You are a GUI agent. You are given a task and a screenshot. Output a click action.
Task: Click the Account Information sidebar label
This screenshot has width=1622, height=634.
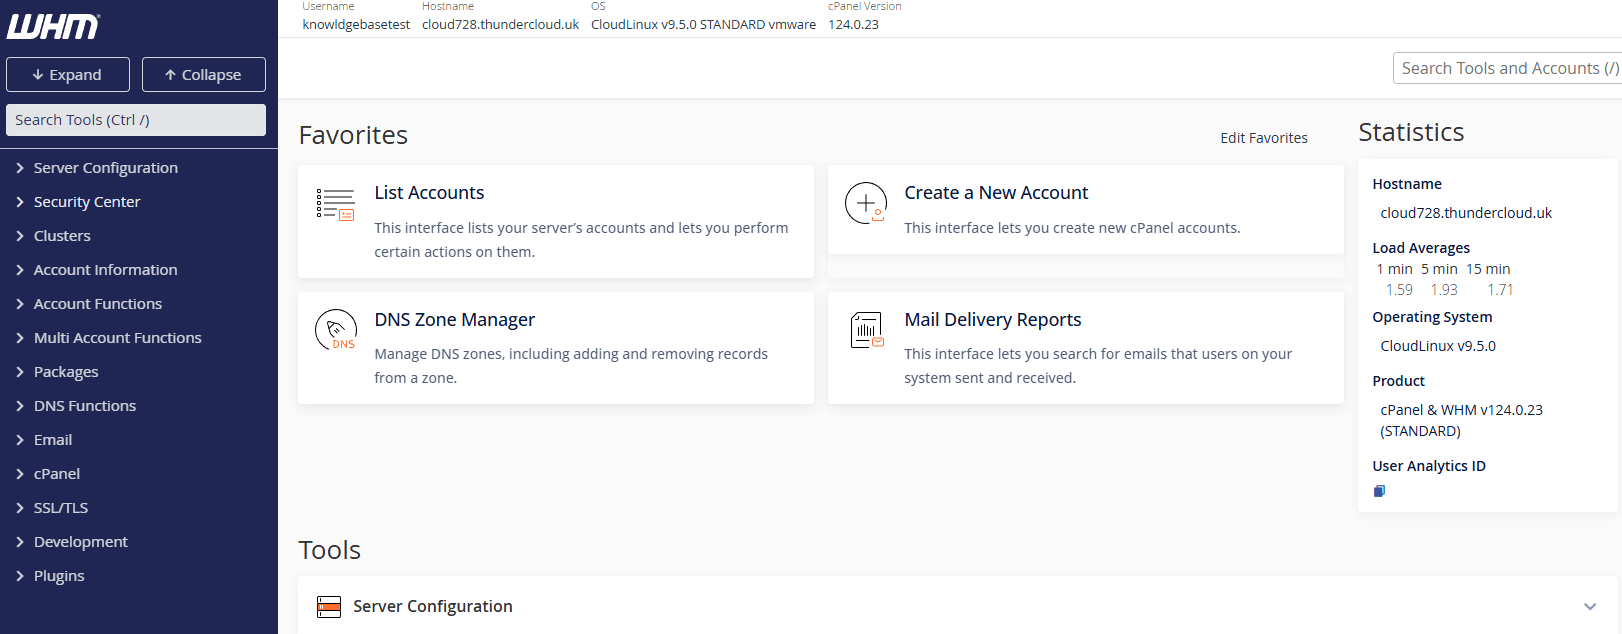106,270
